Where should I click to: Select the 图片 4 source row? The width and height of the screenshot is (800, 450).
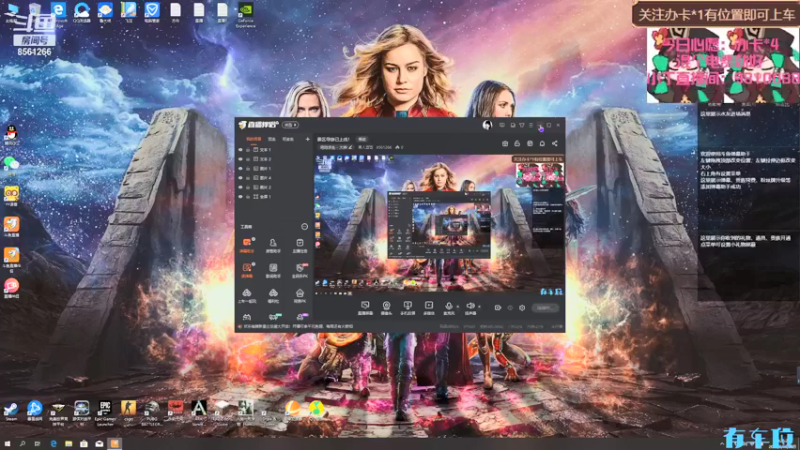[273, 178]
